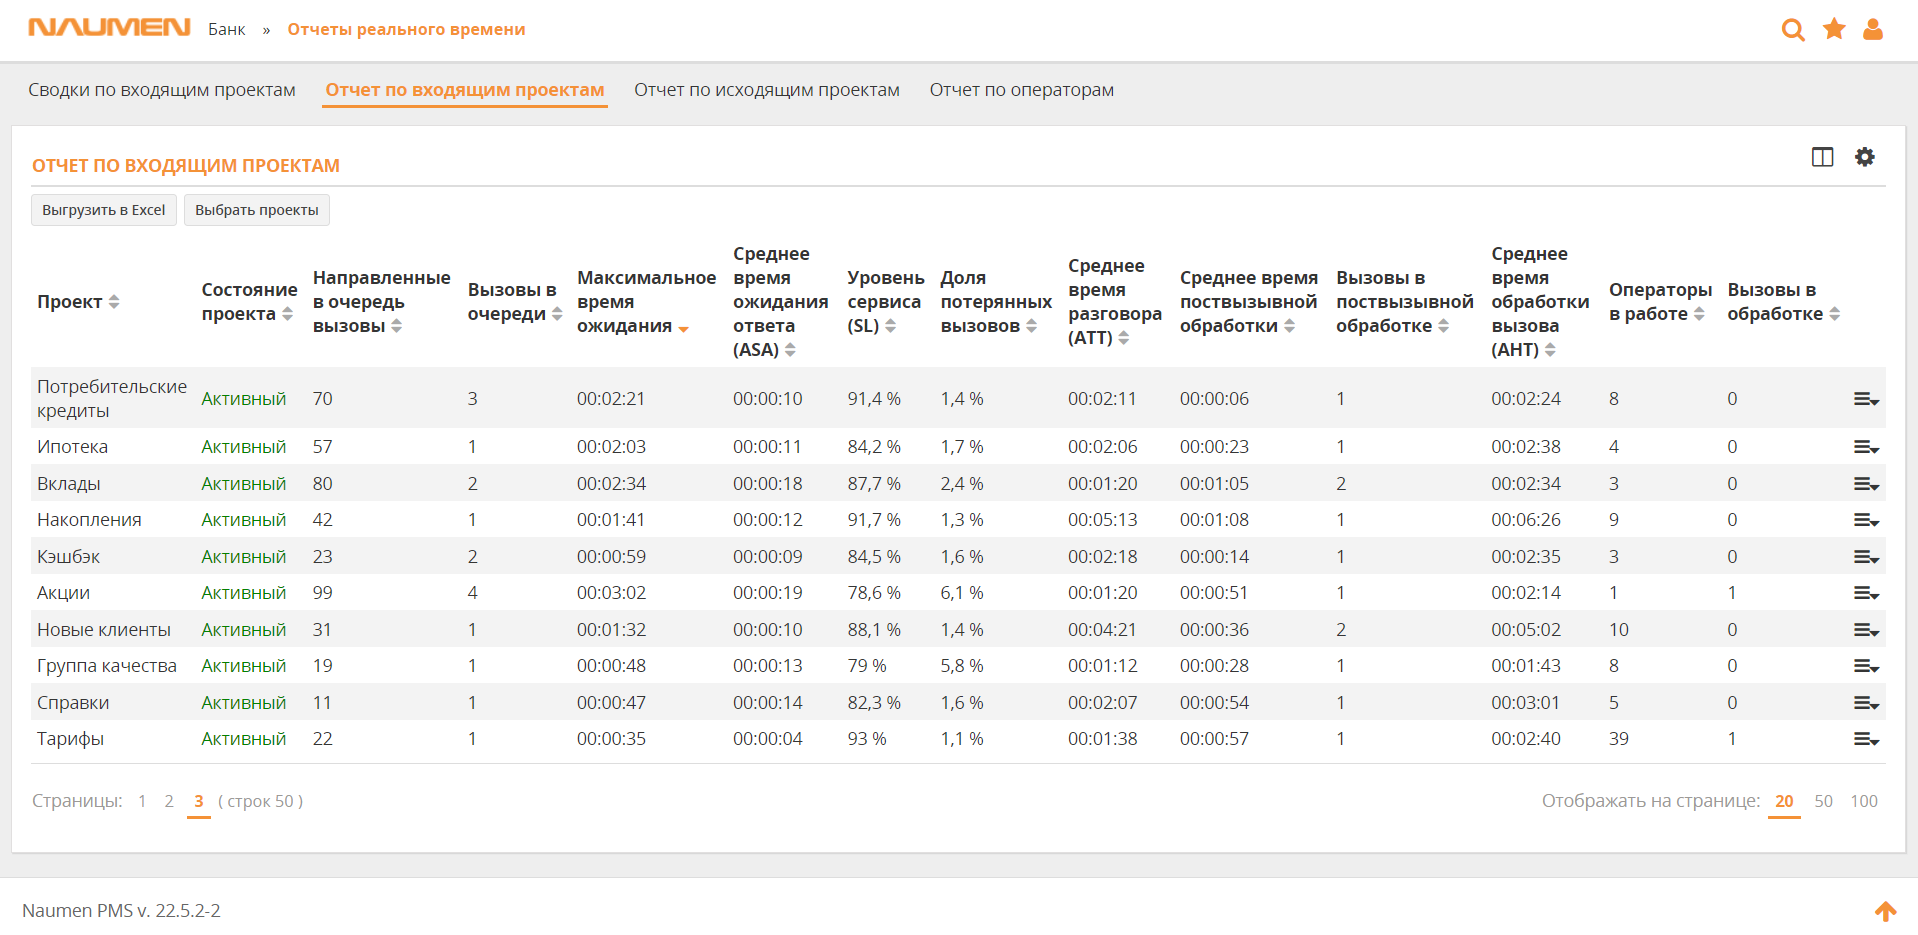Image resolution: width=1918 pixels, height=935 pixels.
Task: Go to page 2
Action: pyautogui.click(x=169, y=801)
